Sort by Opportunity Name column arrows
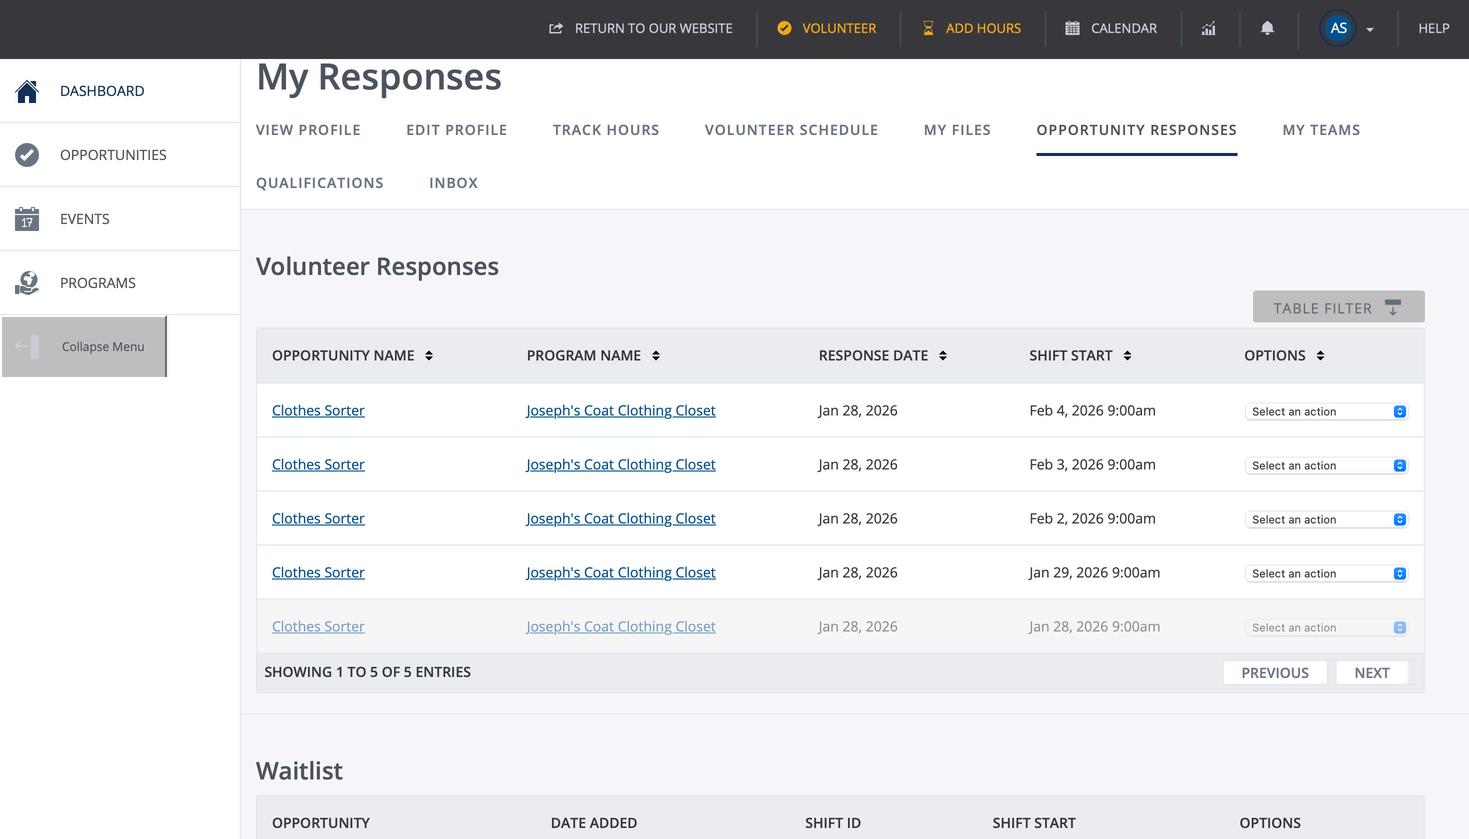The width and height of the screenshot is (1469, 839). click(429, 356)
